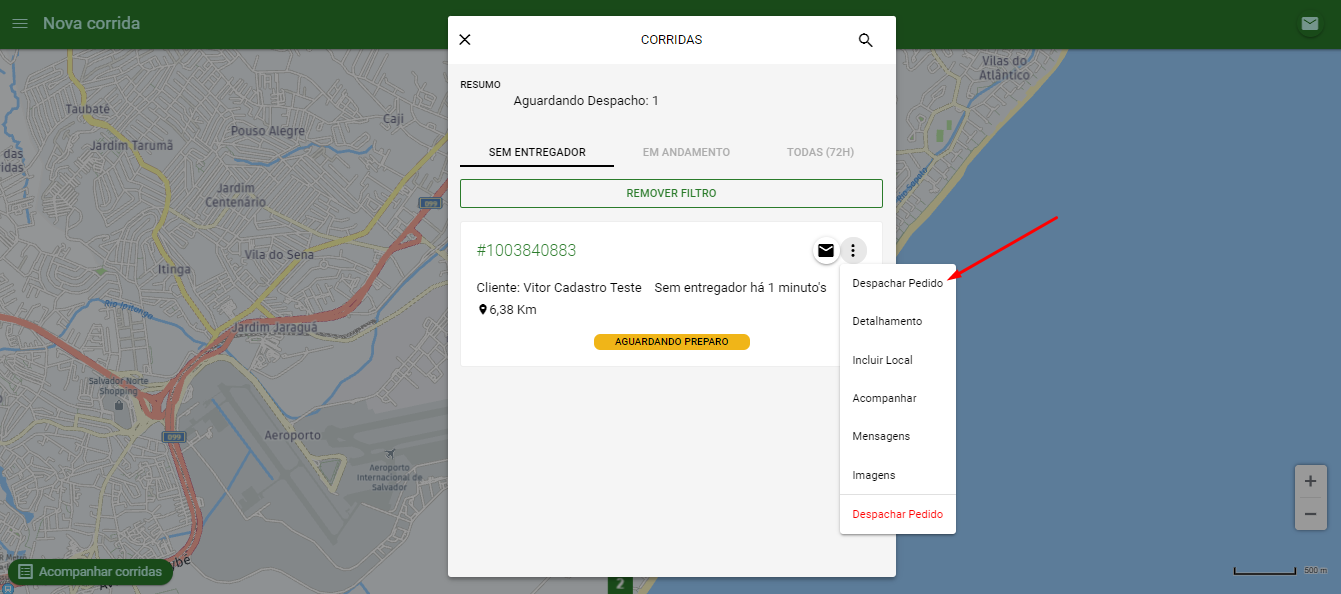Open the Acompanhar corridas button
This screenshot has width=1341, height=594.
tap(90, 572)
